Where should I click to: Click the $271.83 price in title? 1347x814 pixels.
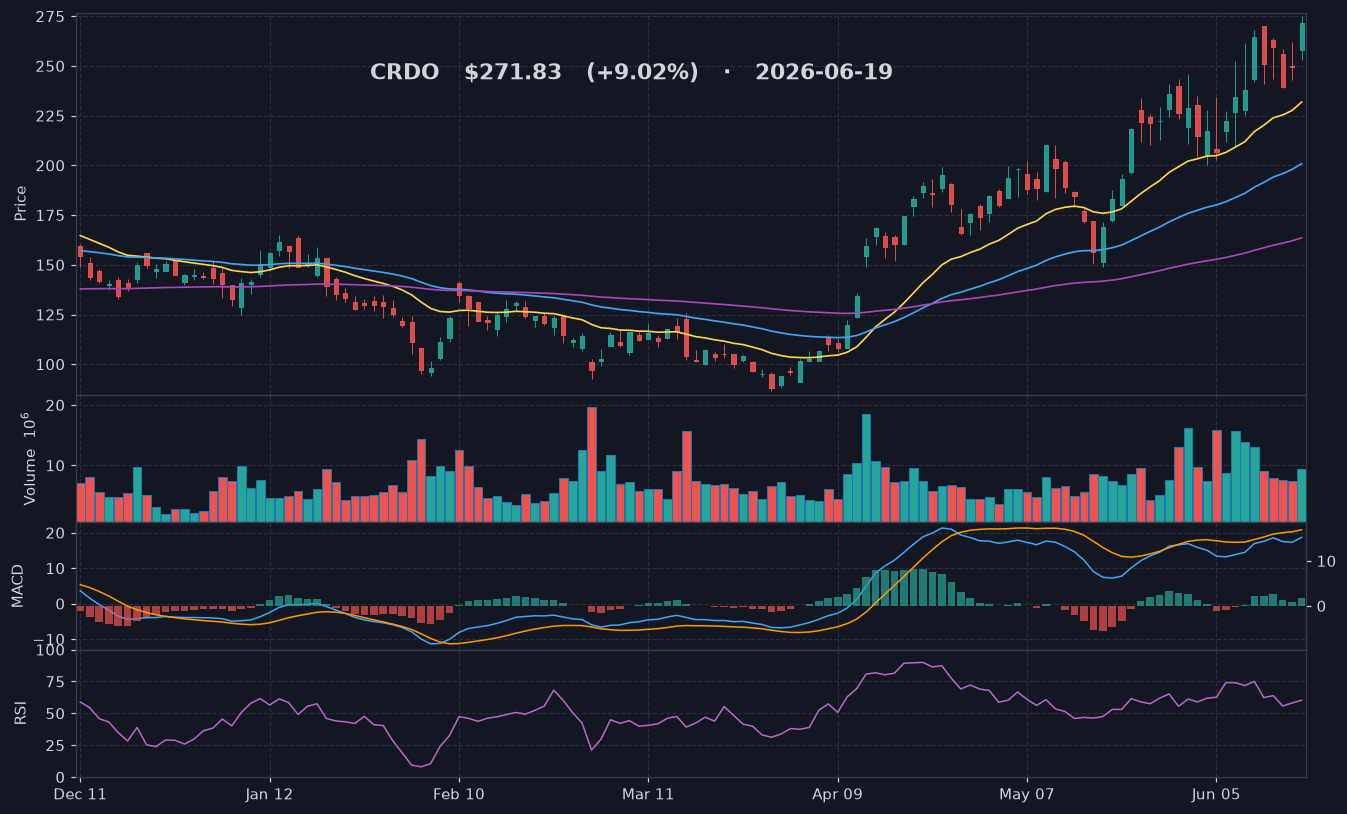[513, 72]
